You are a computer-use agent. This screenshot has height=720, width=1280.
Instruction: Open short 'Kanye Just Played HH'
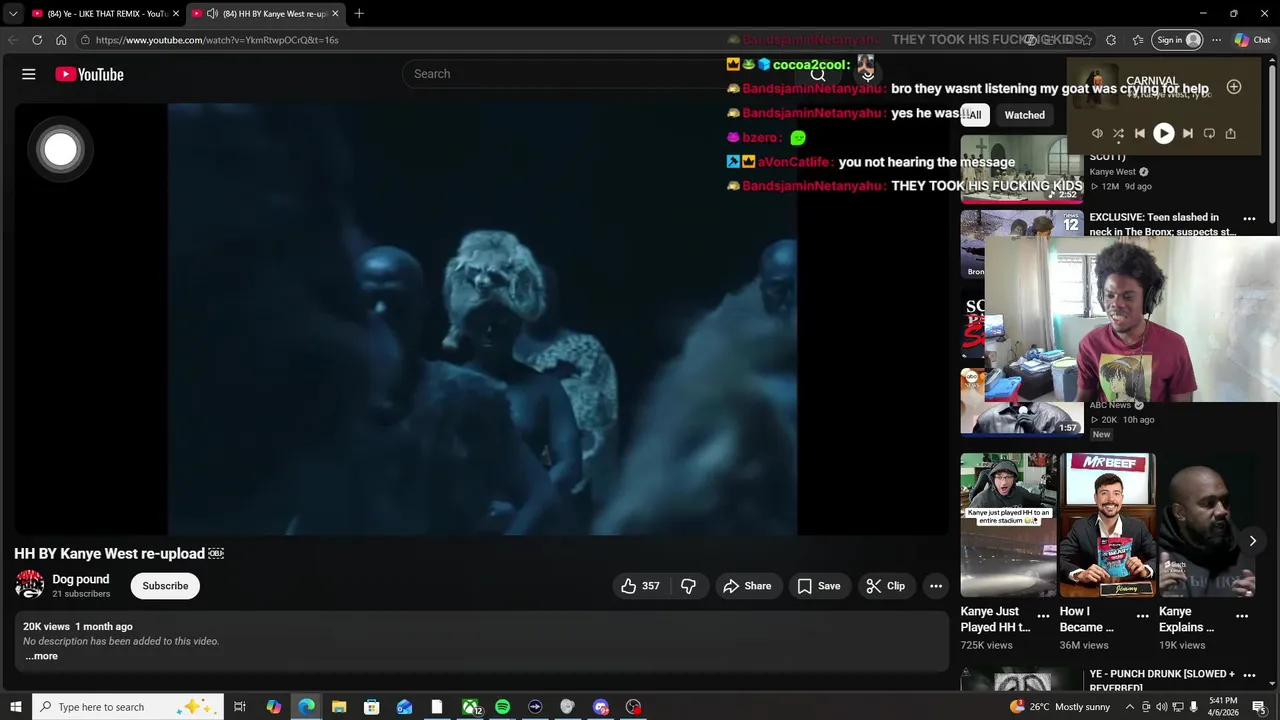pyautogui.click(x=1008, y=525)
